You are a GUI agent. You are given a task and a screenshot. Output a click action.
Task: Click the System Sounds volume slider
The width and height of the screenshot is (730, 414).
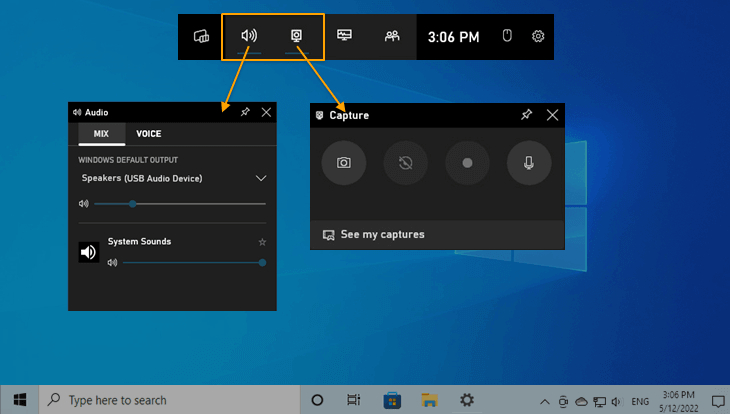coord(194,263)
